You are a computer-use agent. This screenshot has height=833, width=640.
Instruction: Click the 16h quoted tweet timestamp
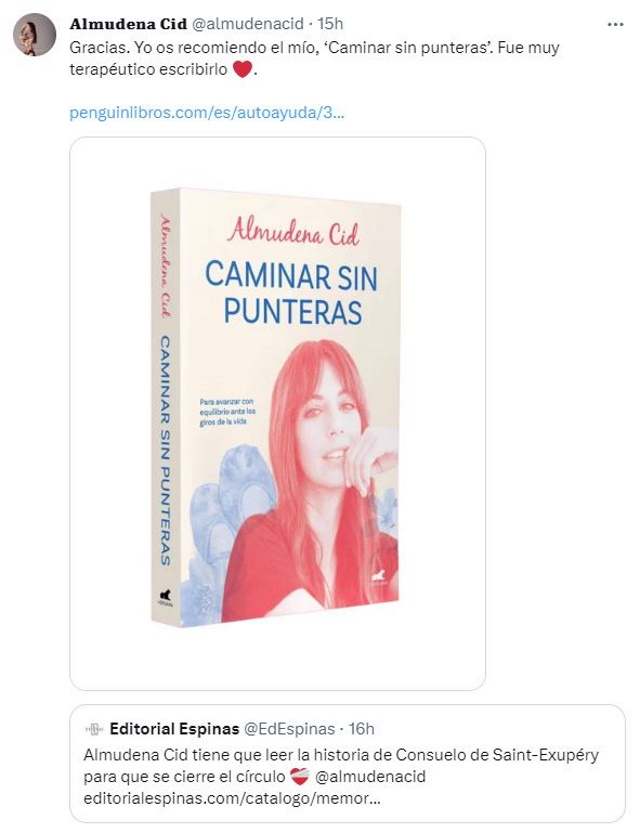(361, 729)
